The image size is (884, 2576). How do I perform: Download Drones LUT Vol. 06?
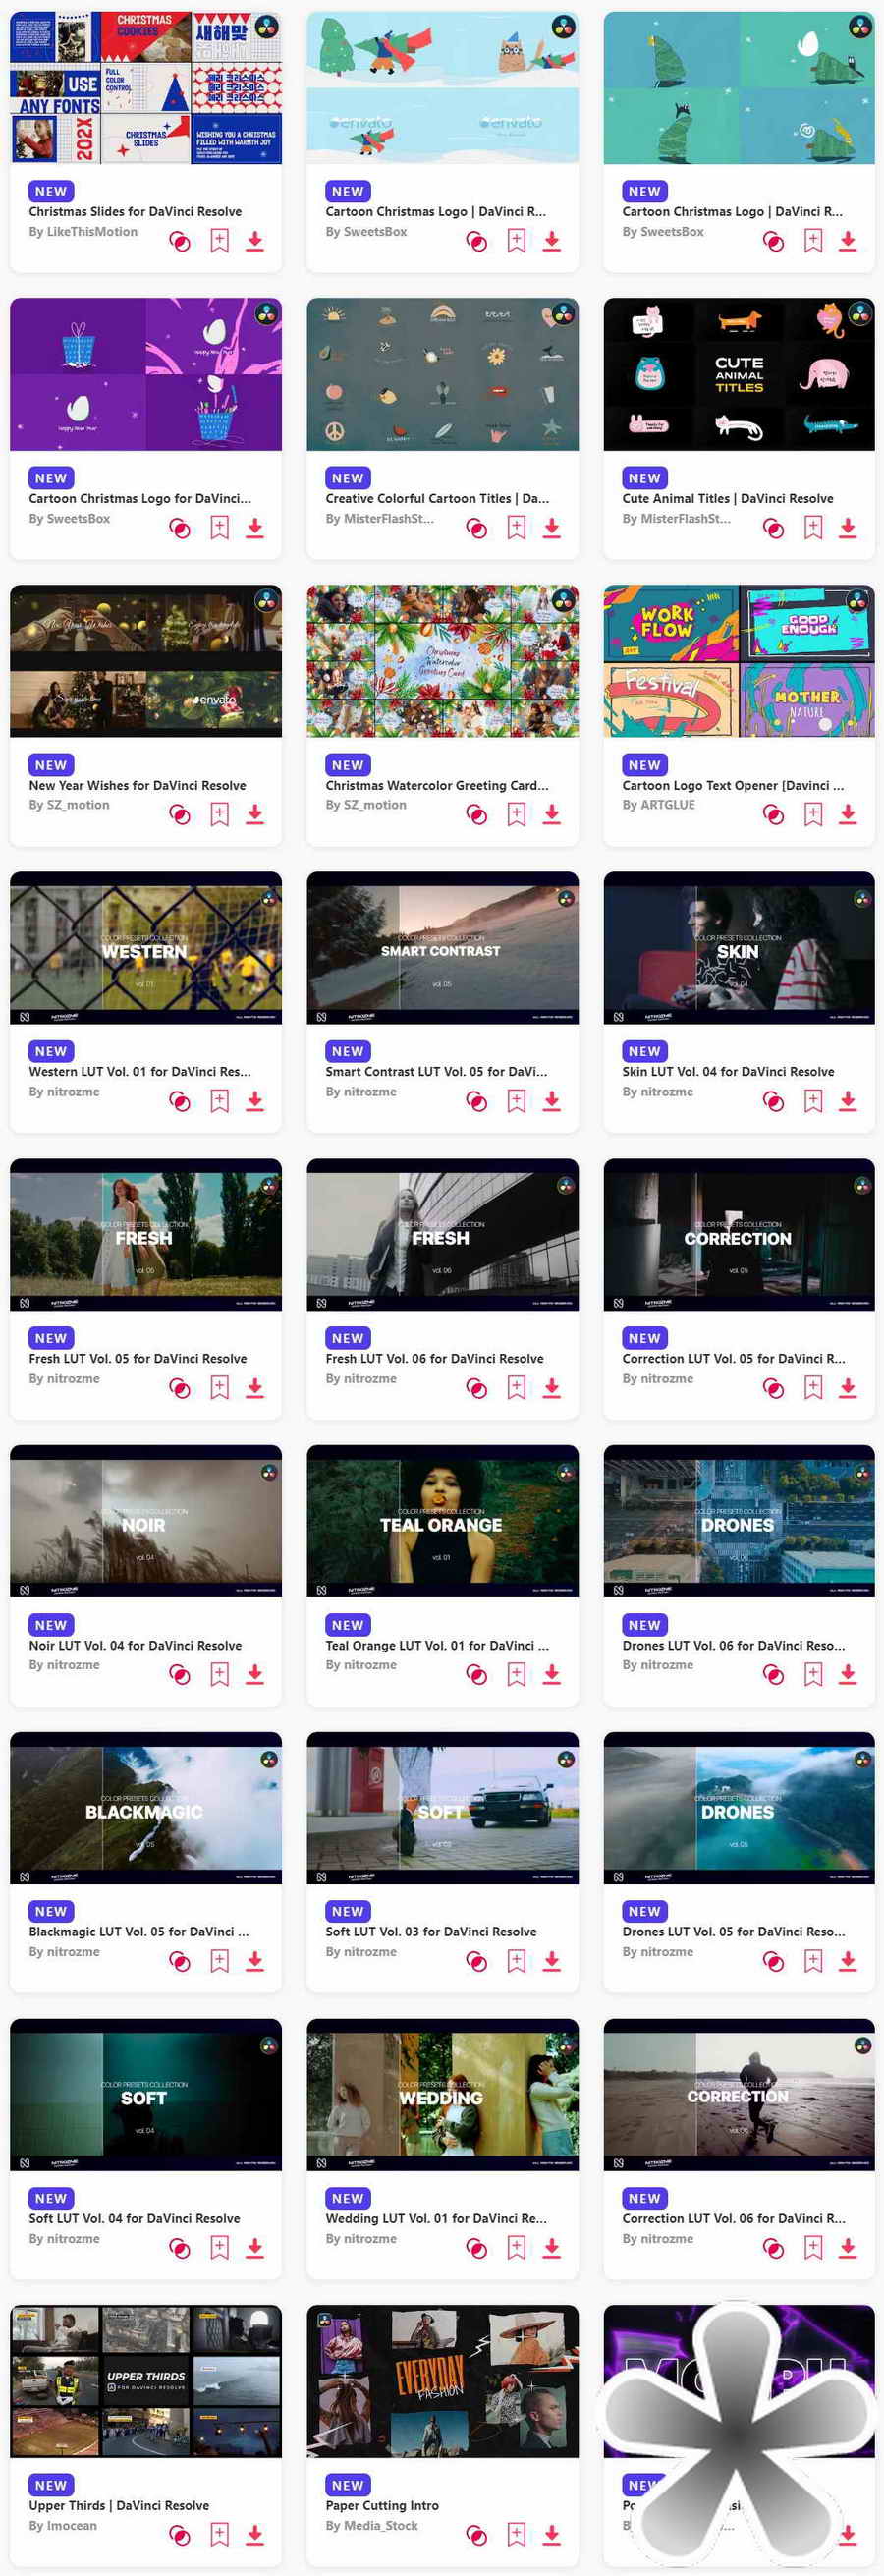848,1675
